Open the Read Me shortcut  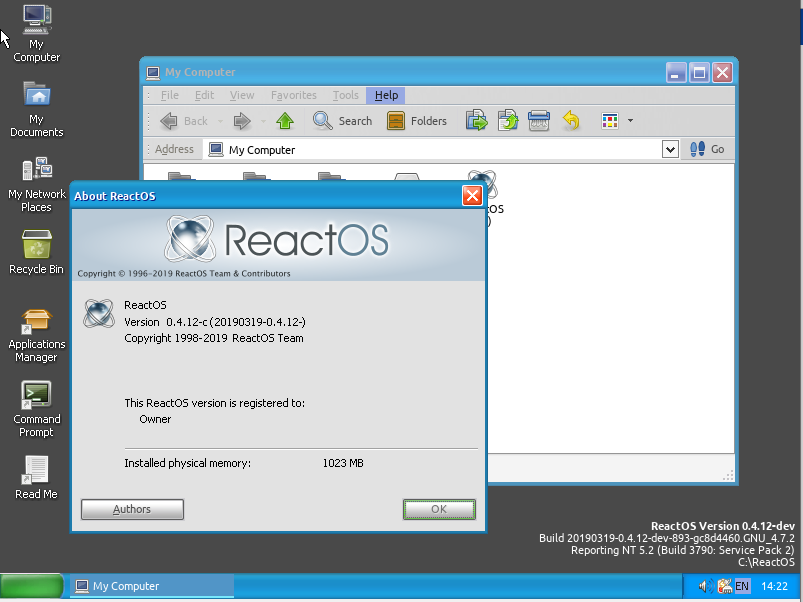[x=36, y=478]
